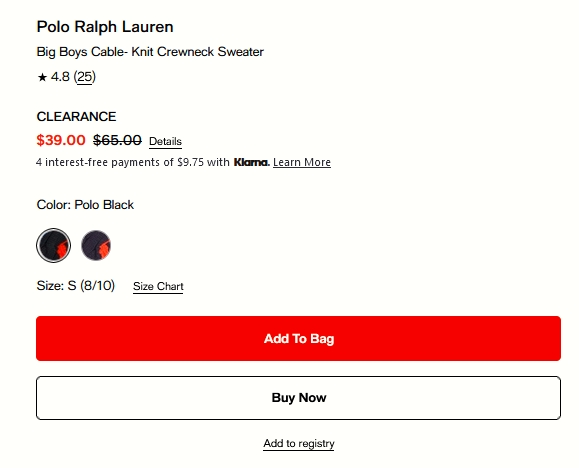Click the Klarna logo
The image size is (579, 468).
pos(251,162)
